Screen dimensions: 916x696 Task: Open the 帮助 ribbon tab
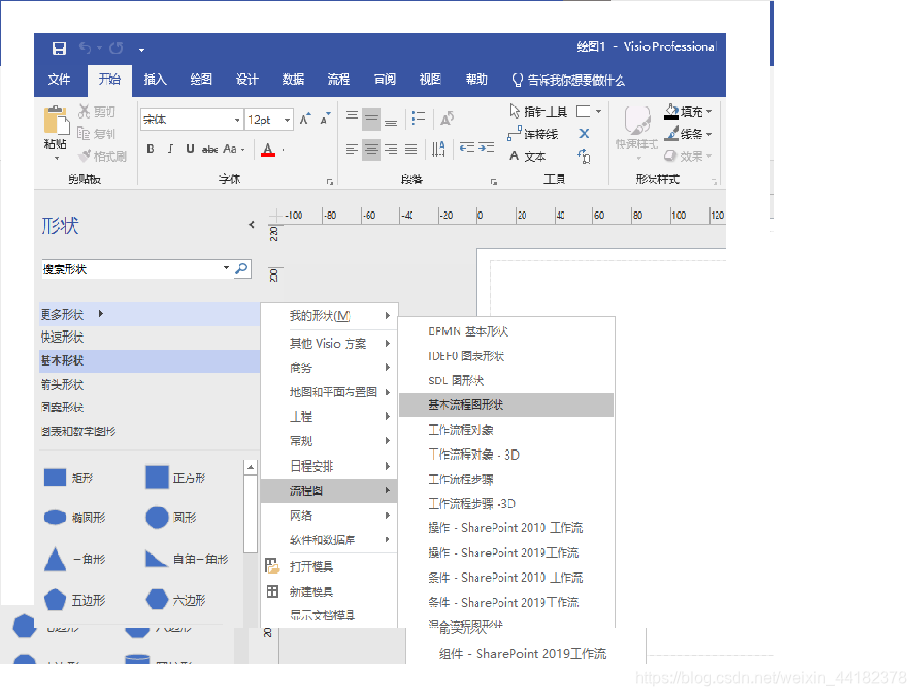click(477, 79)
